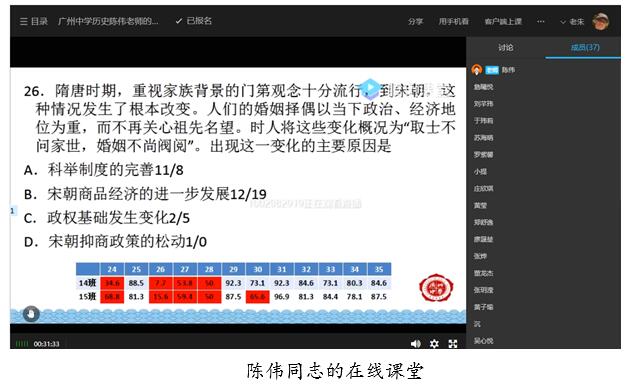Click option A 科举制度的完善11/8
The image size is (626, 391).
click(104, 170)
